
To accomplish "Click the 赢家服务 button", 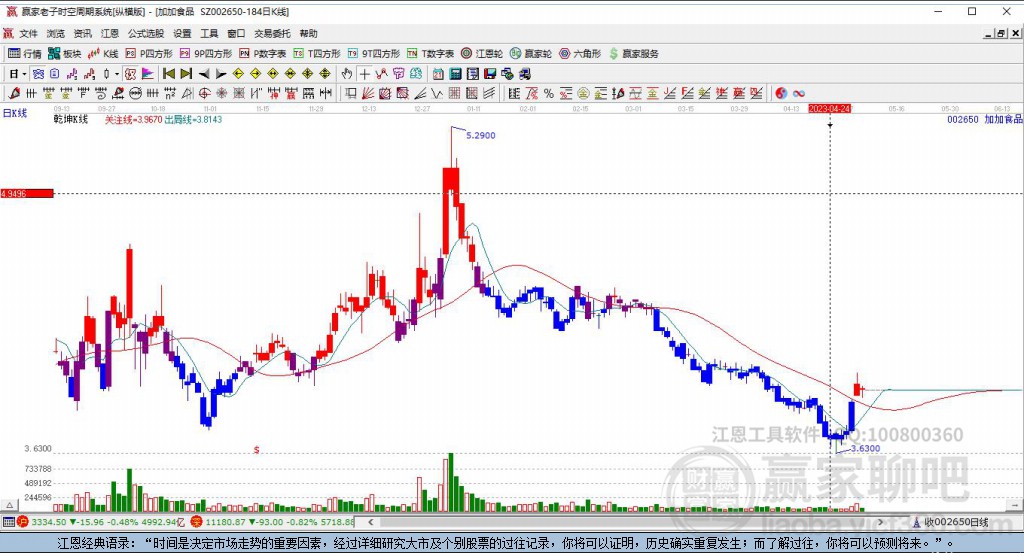I will coord(634,53).
